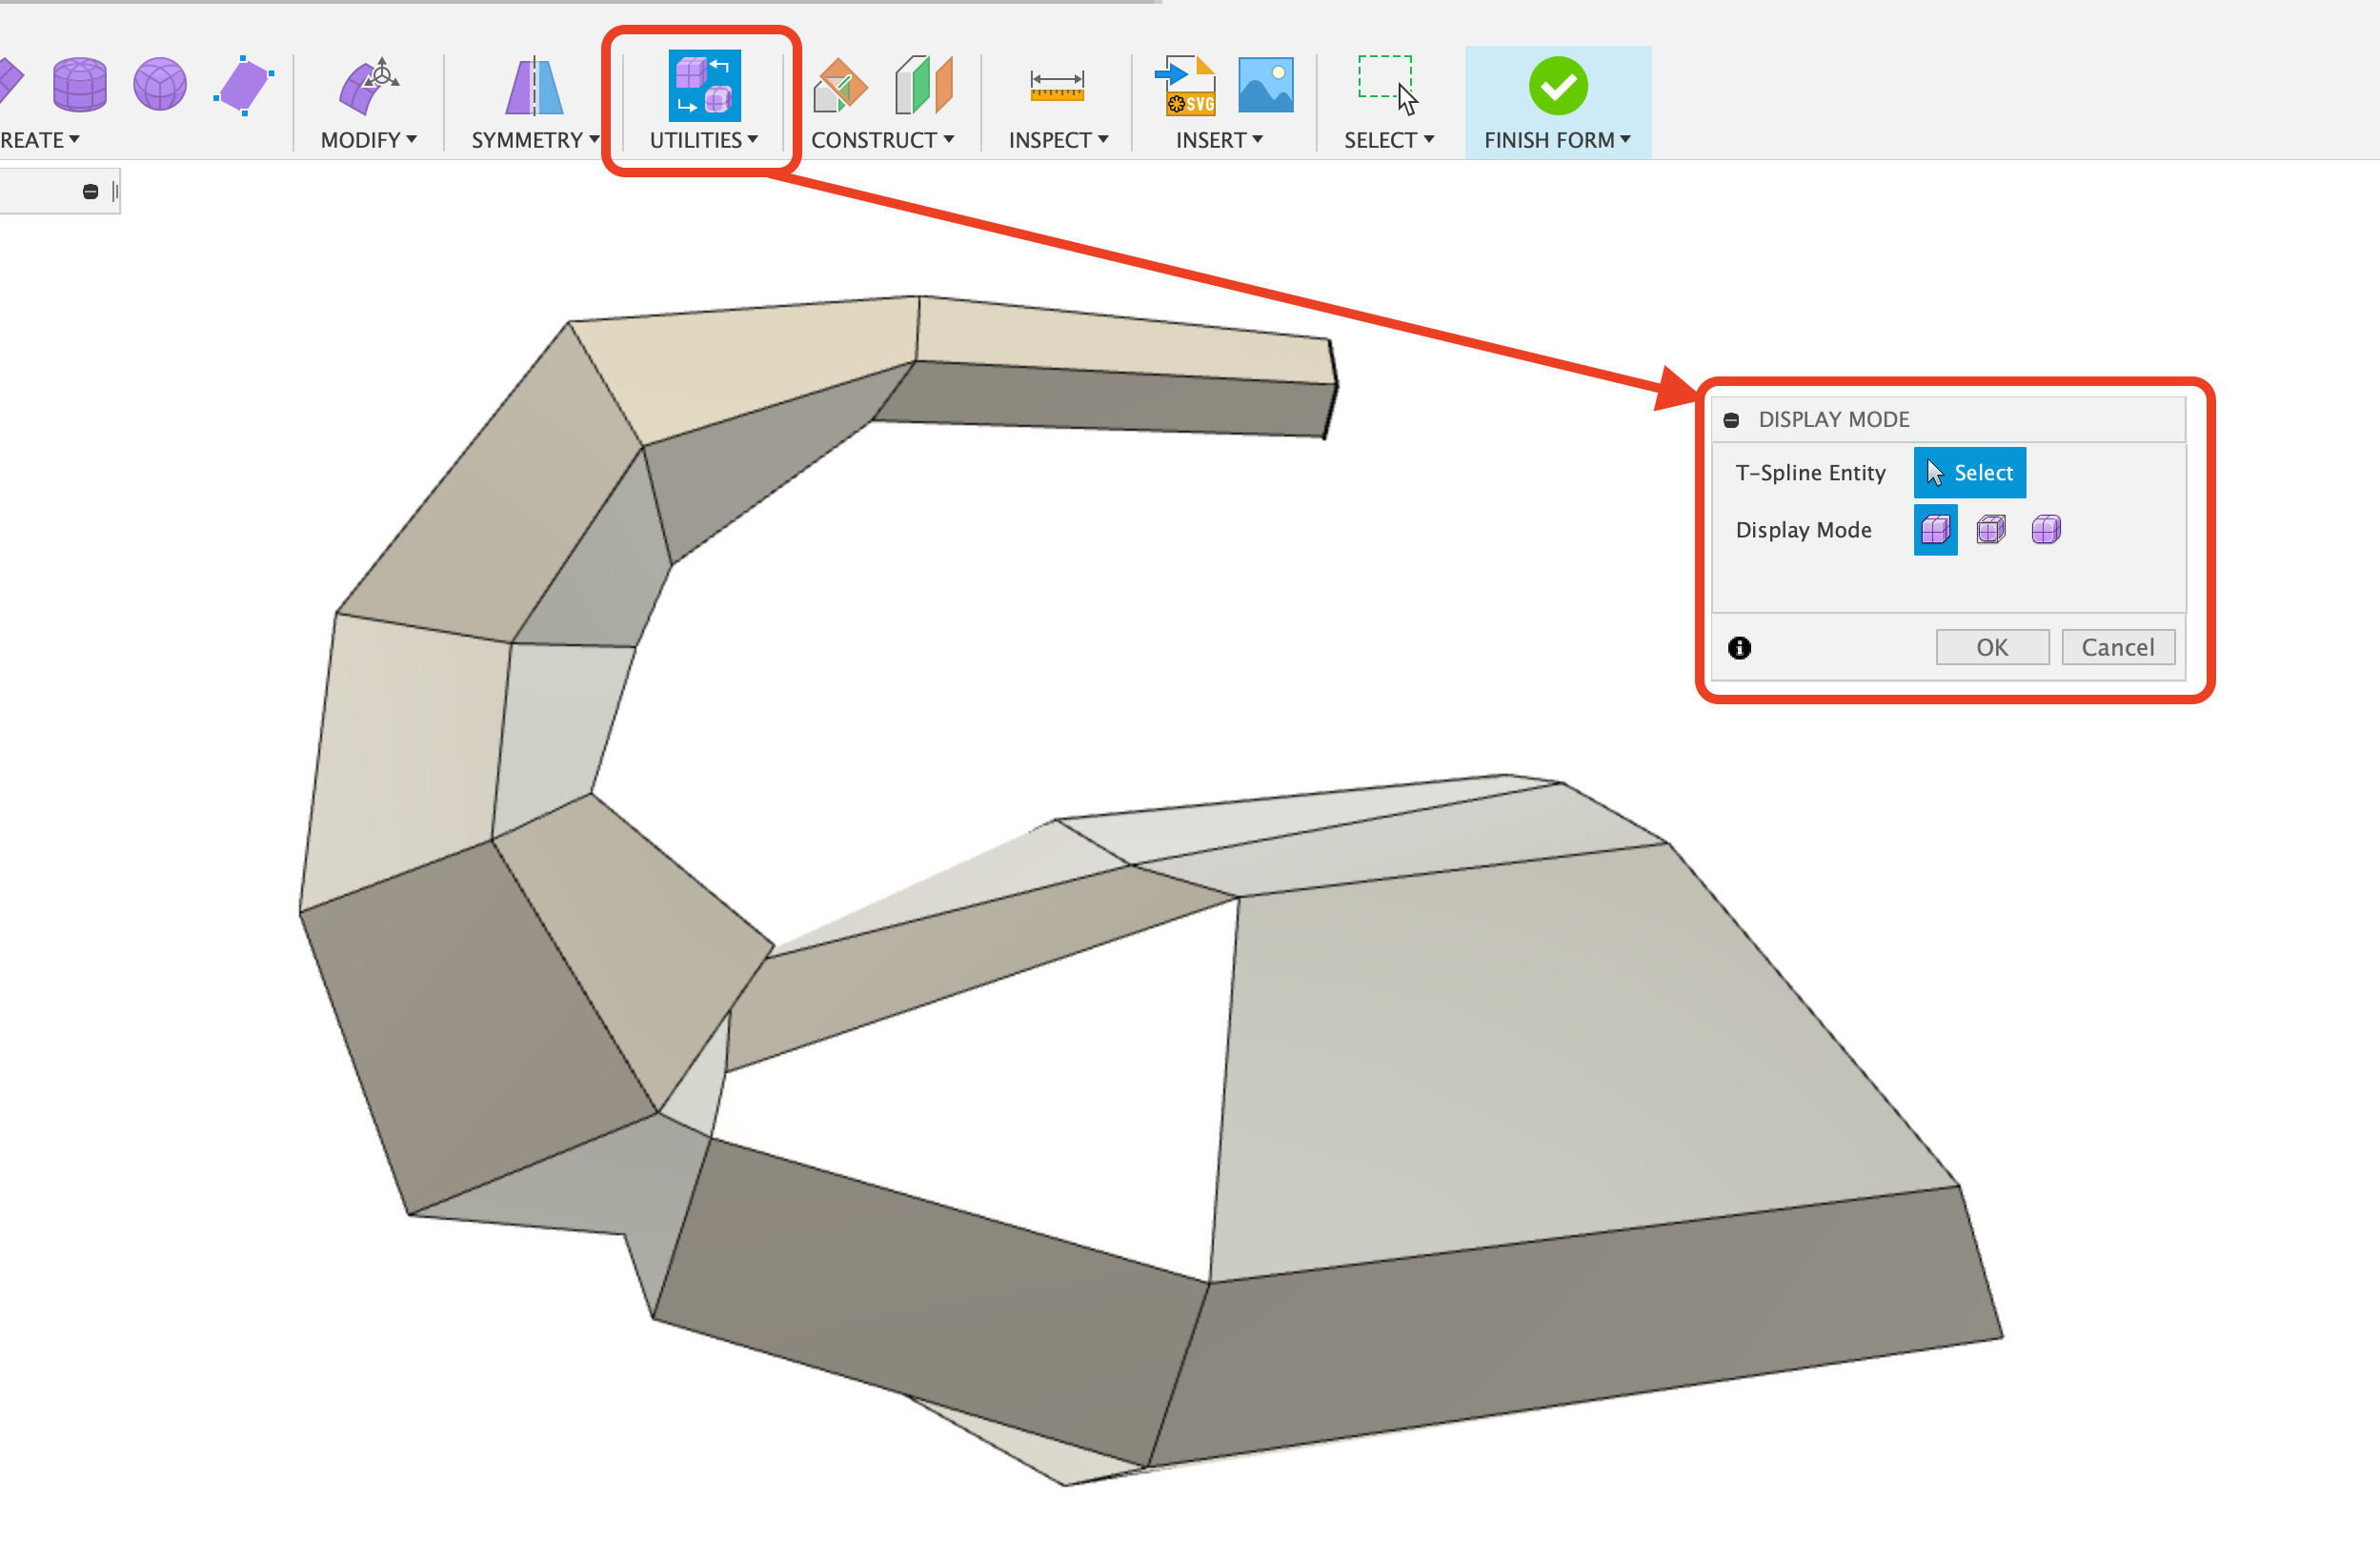
Task: Choose Box display mode
Action: 1935,530
